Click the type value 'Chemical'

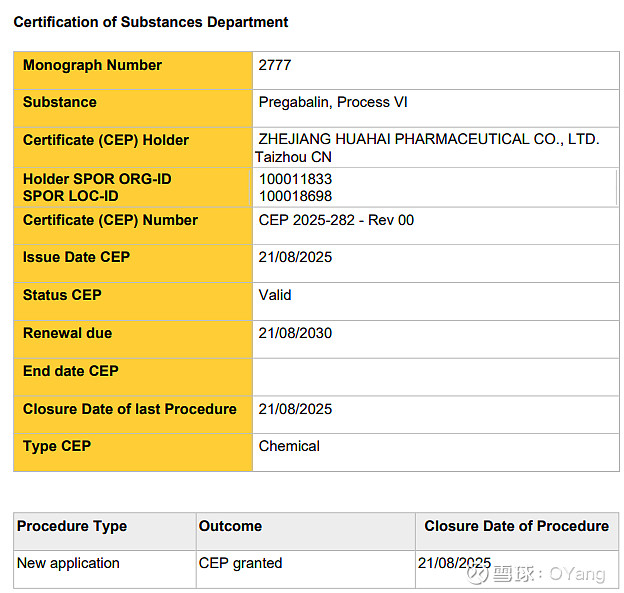[x=289, y=446]
